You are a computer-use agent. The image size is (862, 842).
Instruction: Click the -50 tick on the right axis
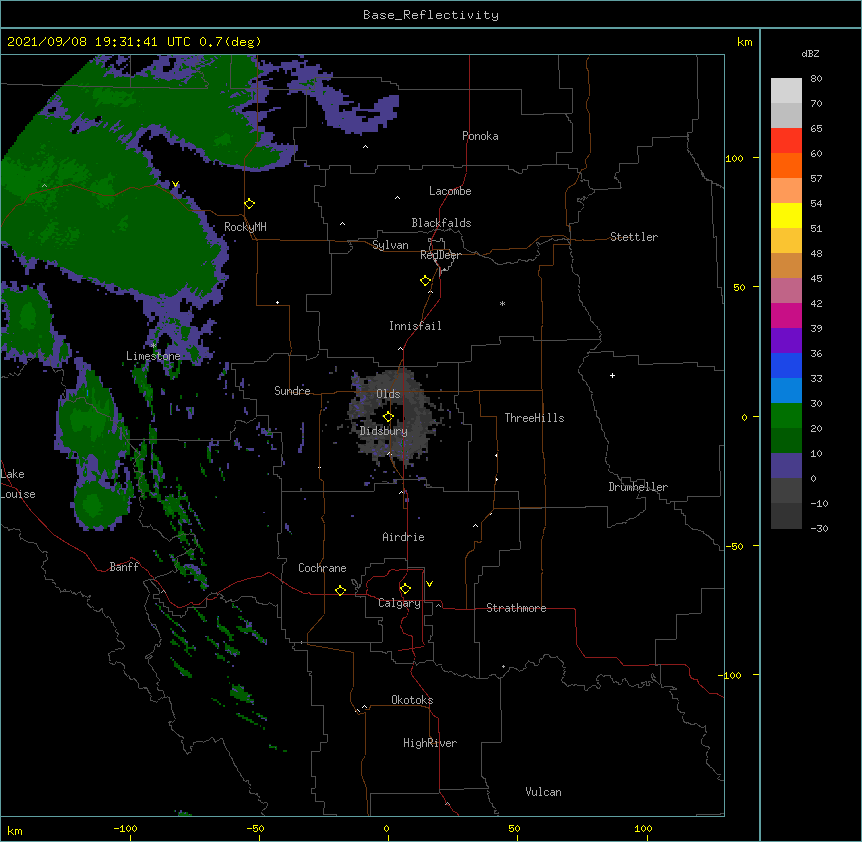[734, 546]
